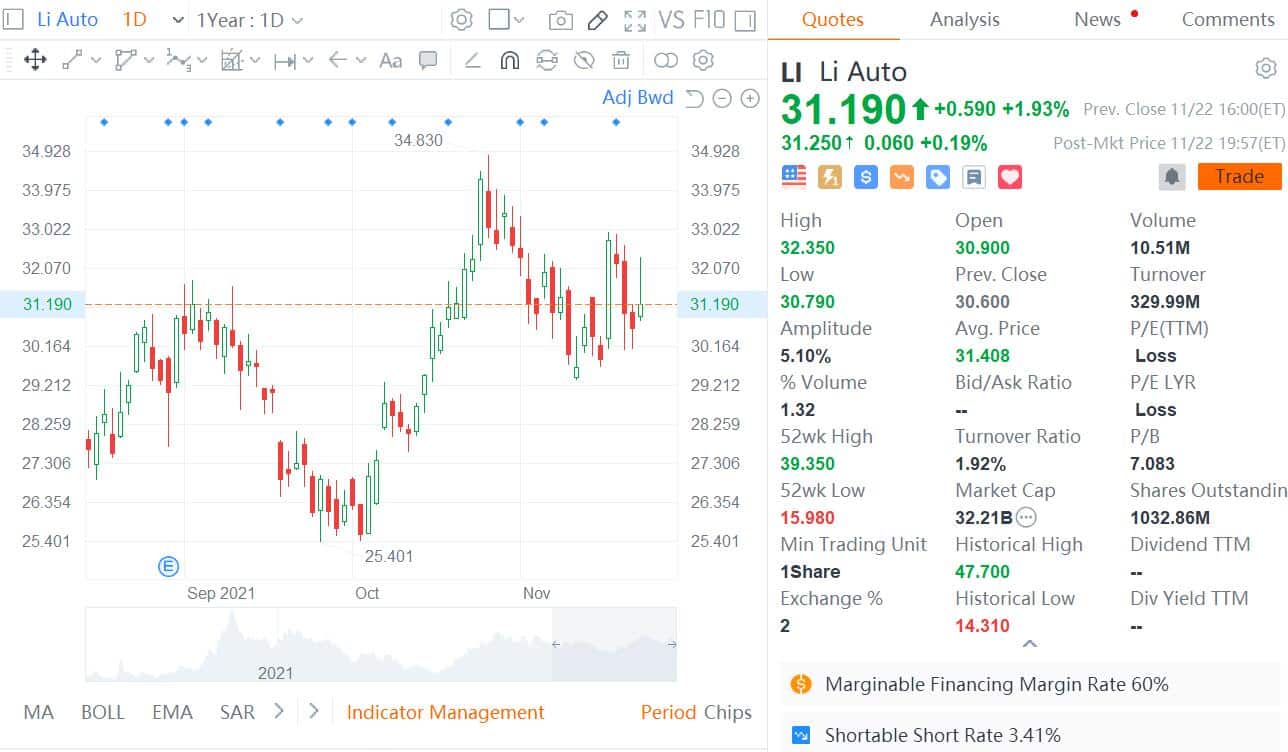
Task: Delete drawings using the trash icon
Action: pos(621,60)
